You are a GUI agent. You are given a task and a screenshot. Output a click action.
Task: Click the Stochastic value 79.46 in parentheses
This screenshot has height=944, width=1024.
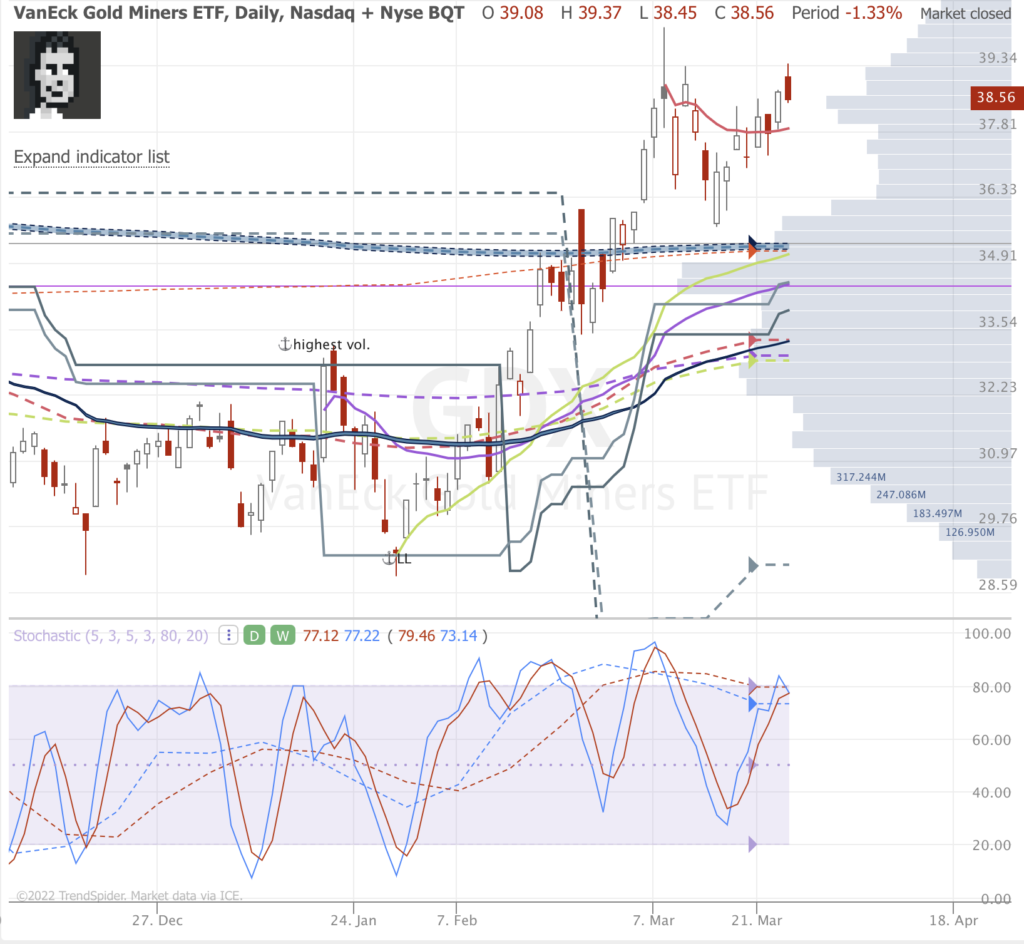[x=416, y=636]
